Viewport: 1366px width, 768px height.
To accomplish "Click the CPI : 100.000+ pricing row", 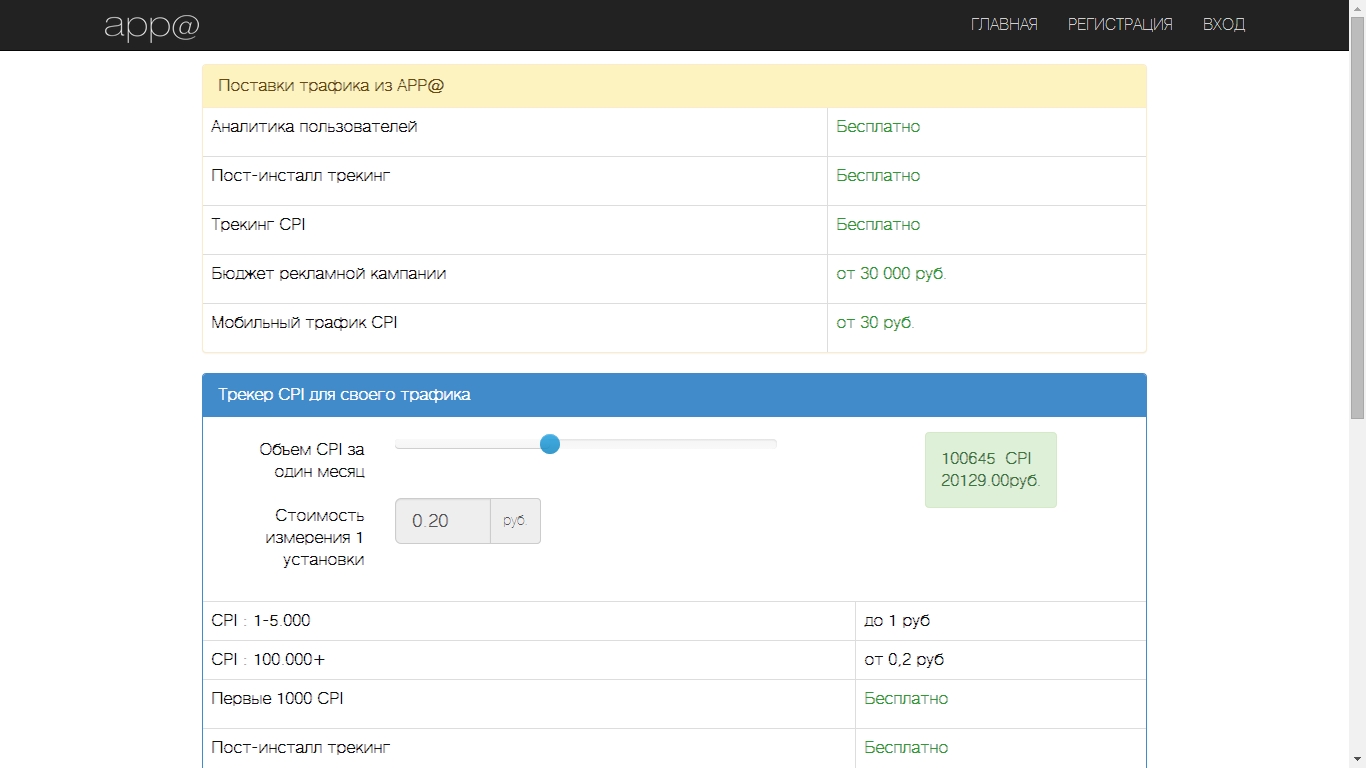I will [268, 660].
